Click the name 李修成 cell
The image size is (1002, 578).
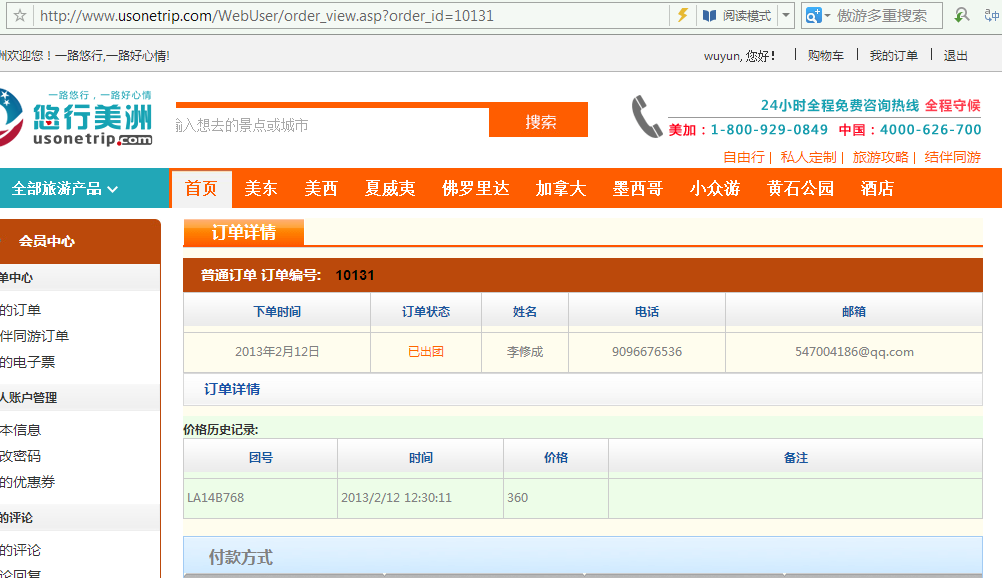pyautogui.click(x=525, y=352)
